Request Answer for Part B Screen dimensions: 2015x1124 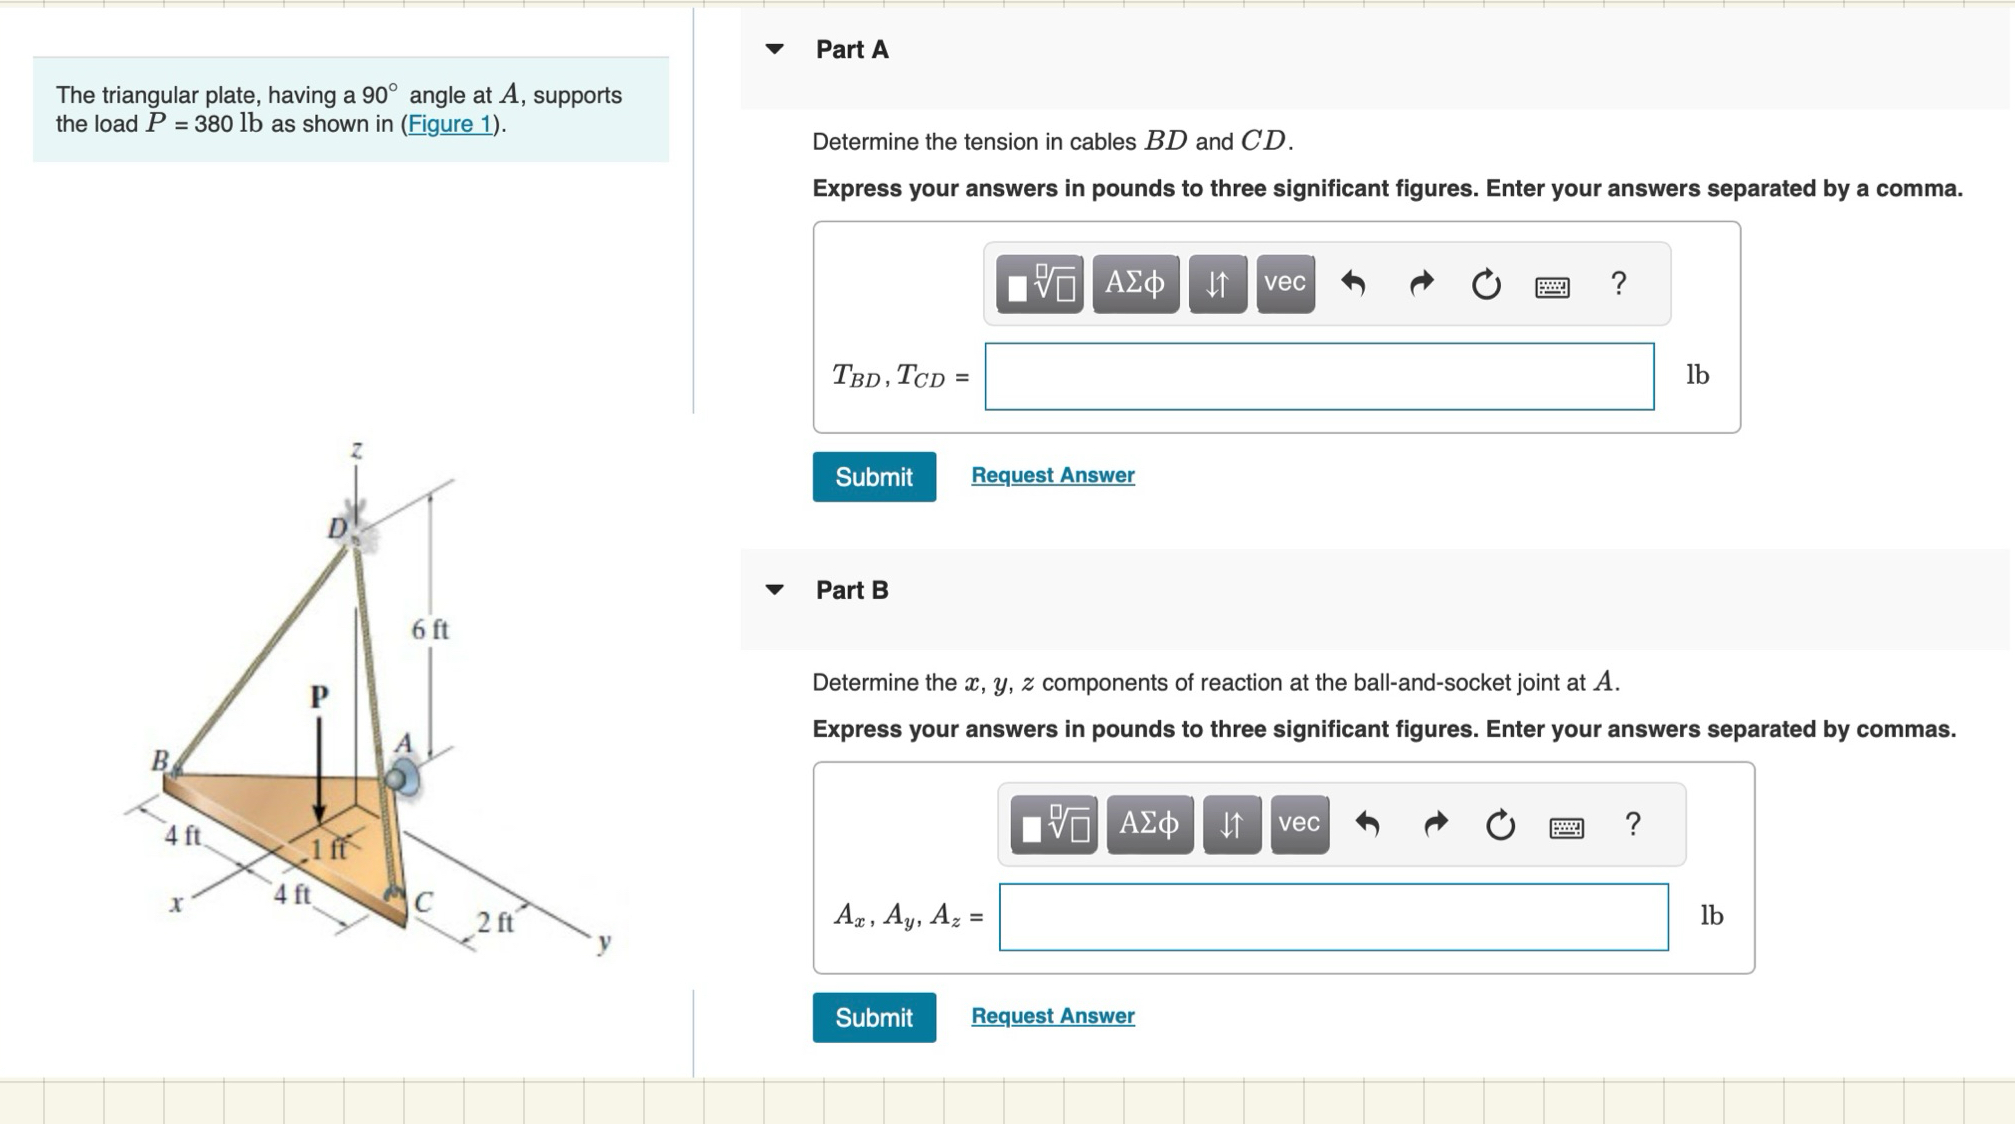coord(1052,1015)
